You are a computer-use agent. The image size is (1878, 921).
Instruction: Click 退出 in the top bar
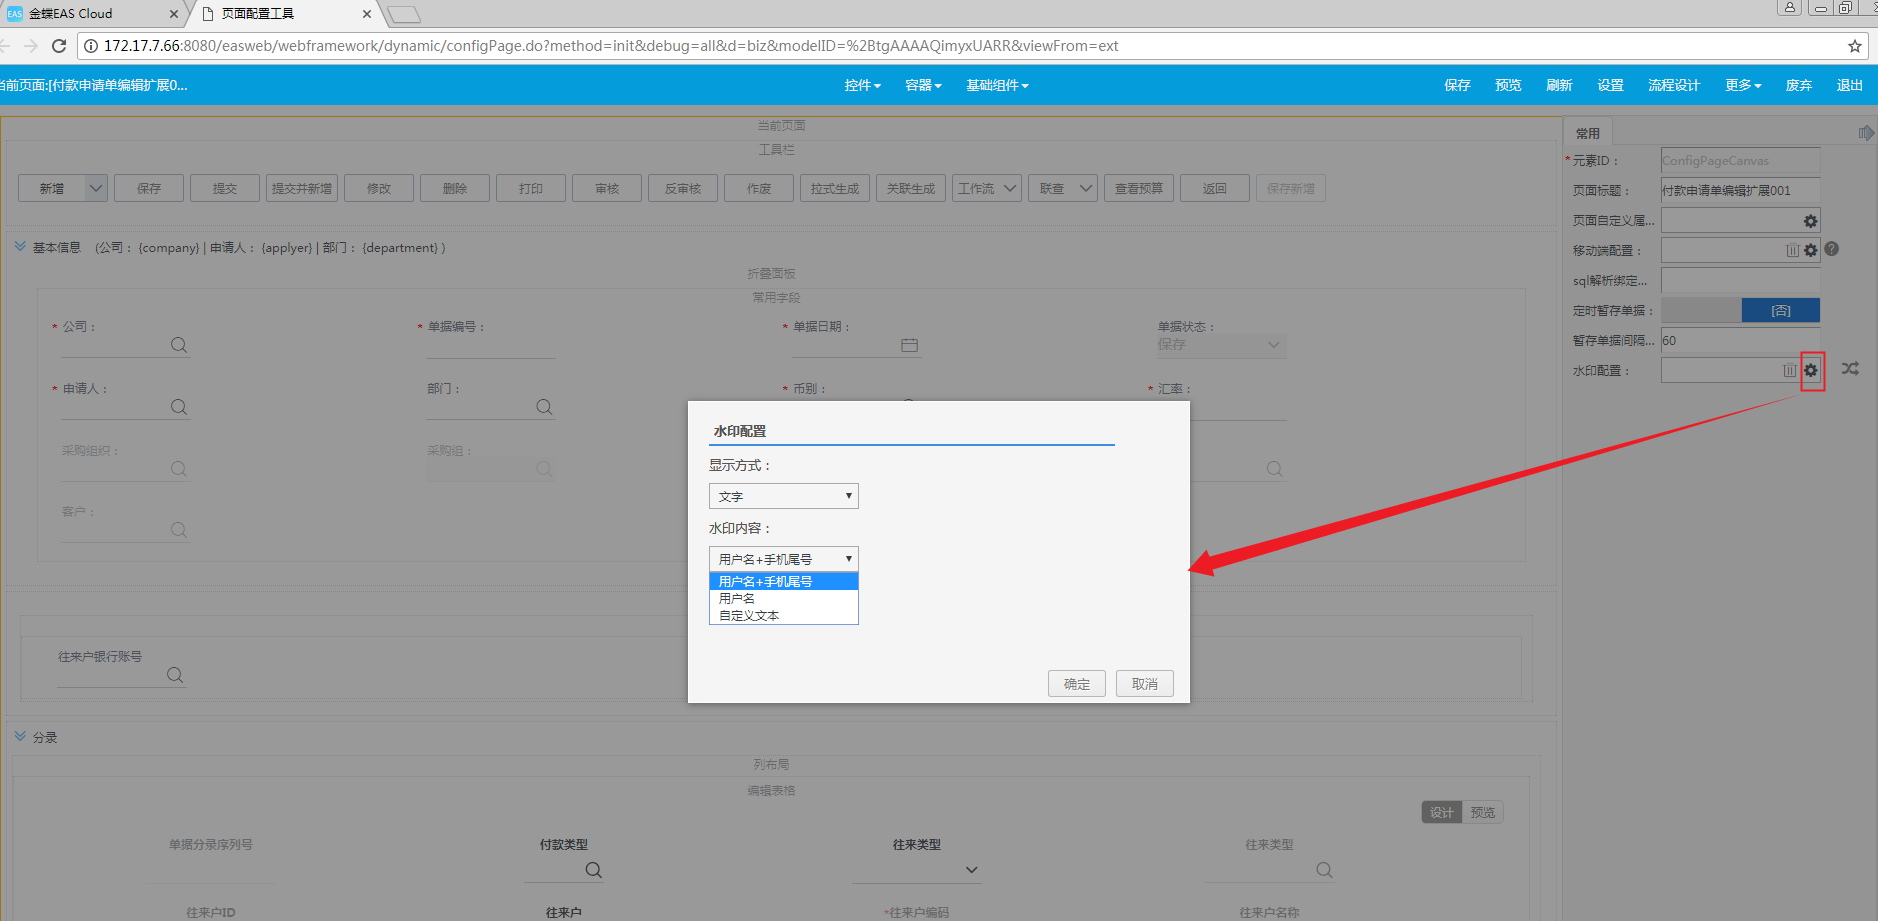coord(1850,86)
